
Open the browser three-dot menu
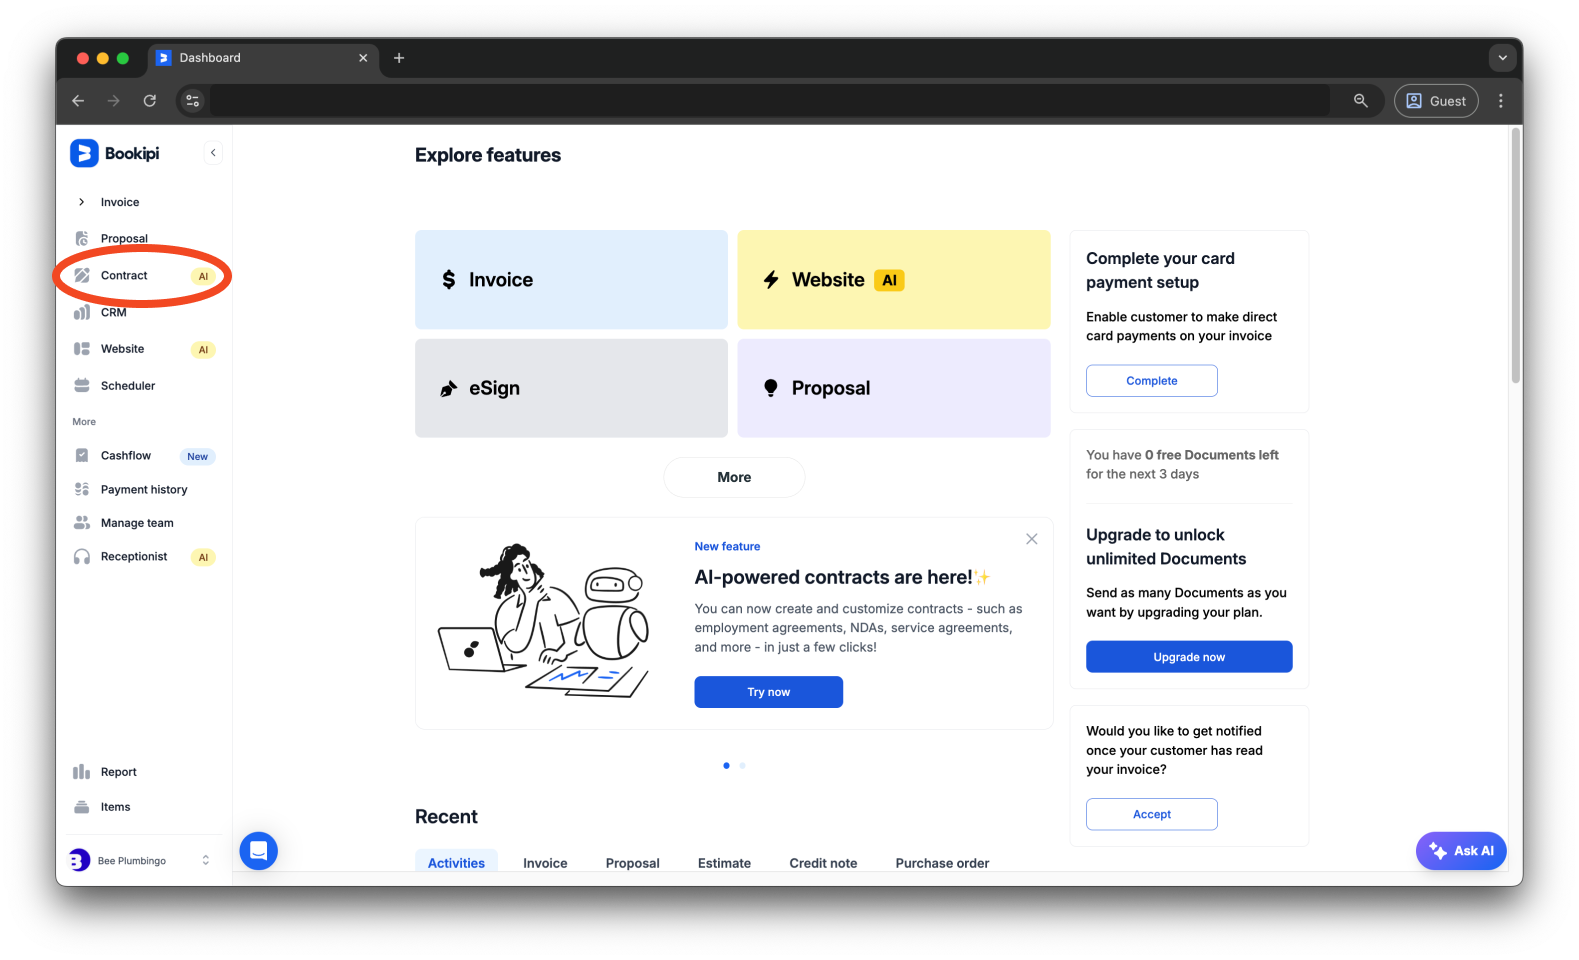point(1501,101)
